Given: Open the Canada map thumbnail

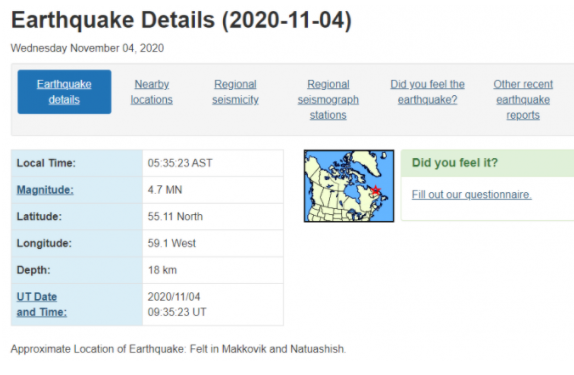Looking at the screenshot, I should [349, 186].
